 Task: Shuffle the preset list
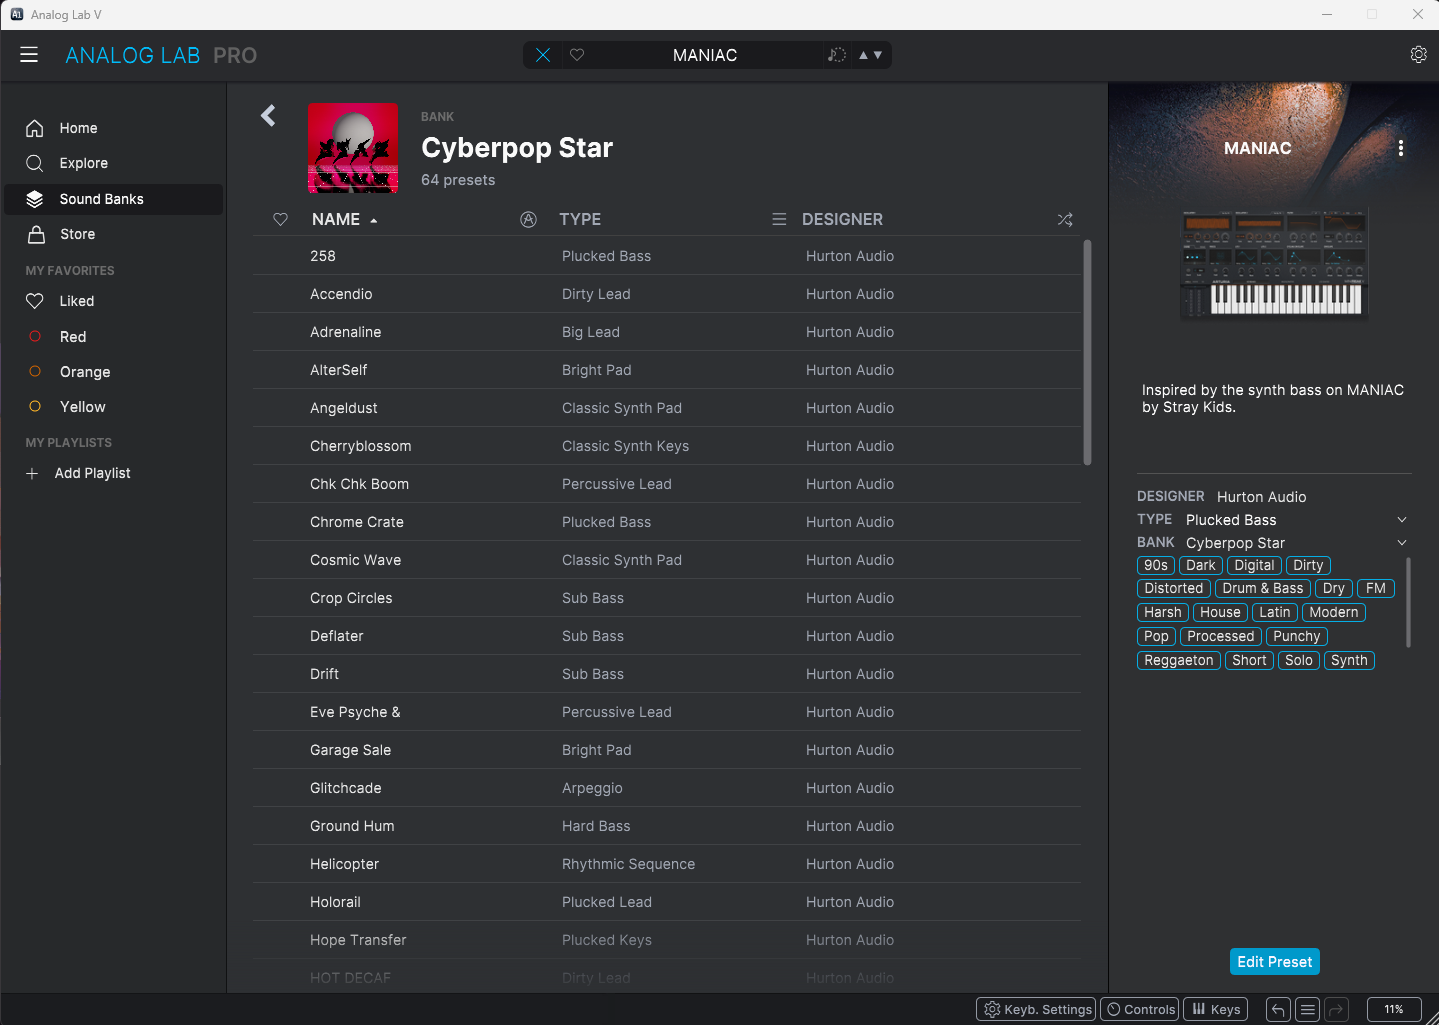coord(1065,219)
